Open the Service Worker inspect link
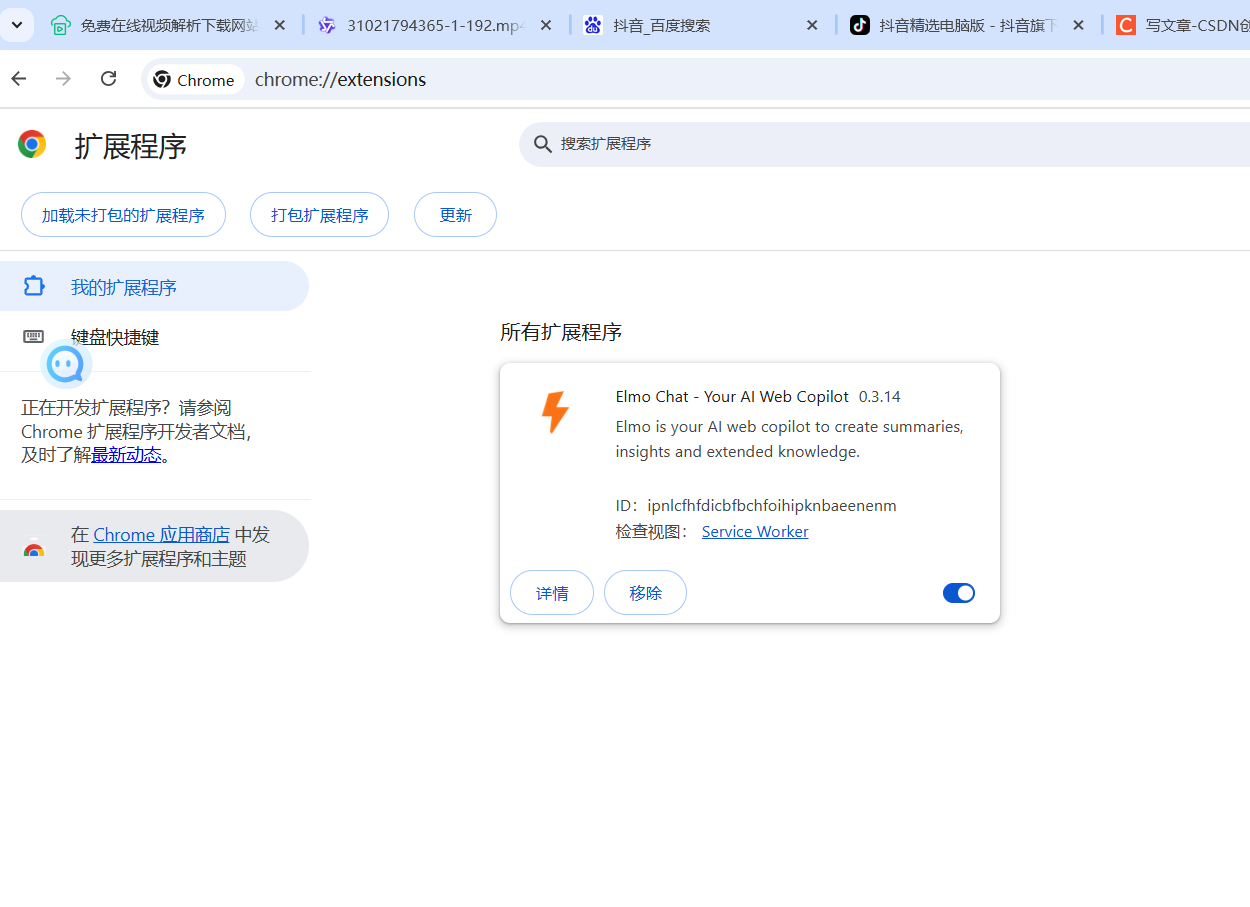This screenshot has height=907, width=1250. click(755, 532)
